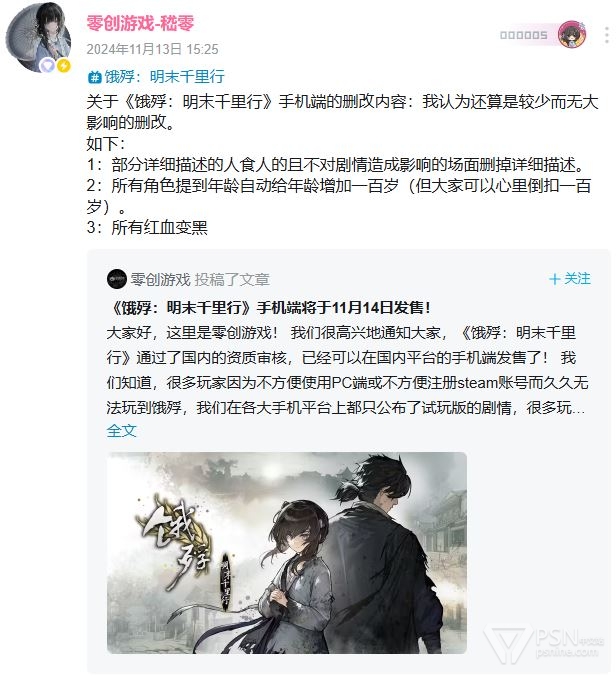The image size is (616, 676).
Task: Open the game cover artwork thumbnail
Action: [x=287, y=553]
